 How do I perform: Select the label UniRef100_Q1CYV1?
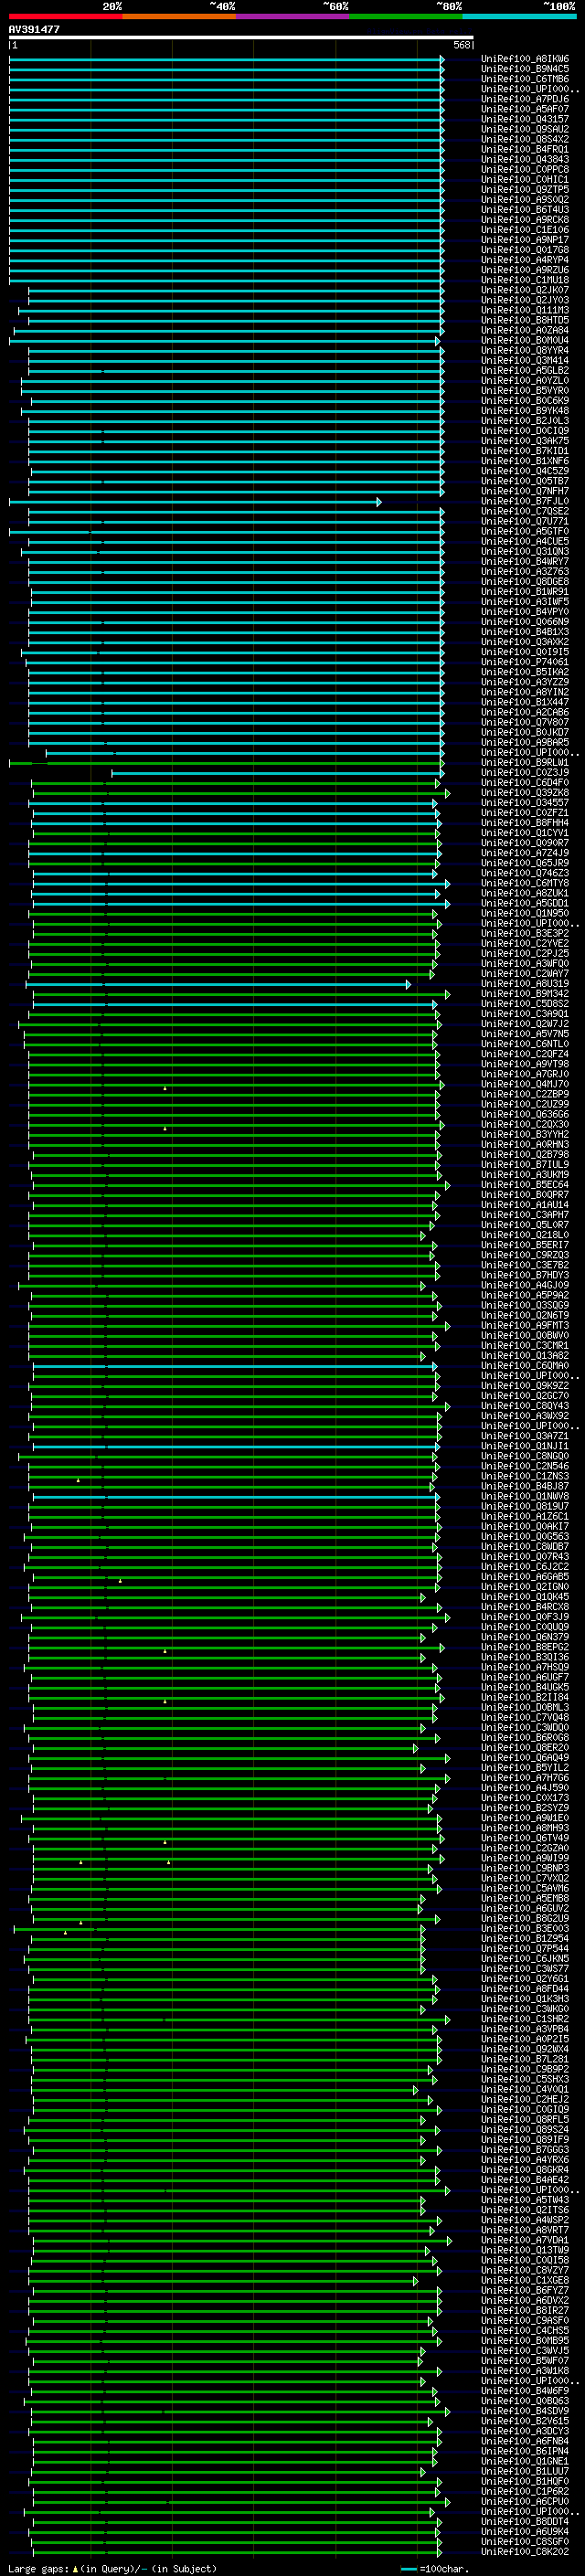(525, 832)
